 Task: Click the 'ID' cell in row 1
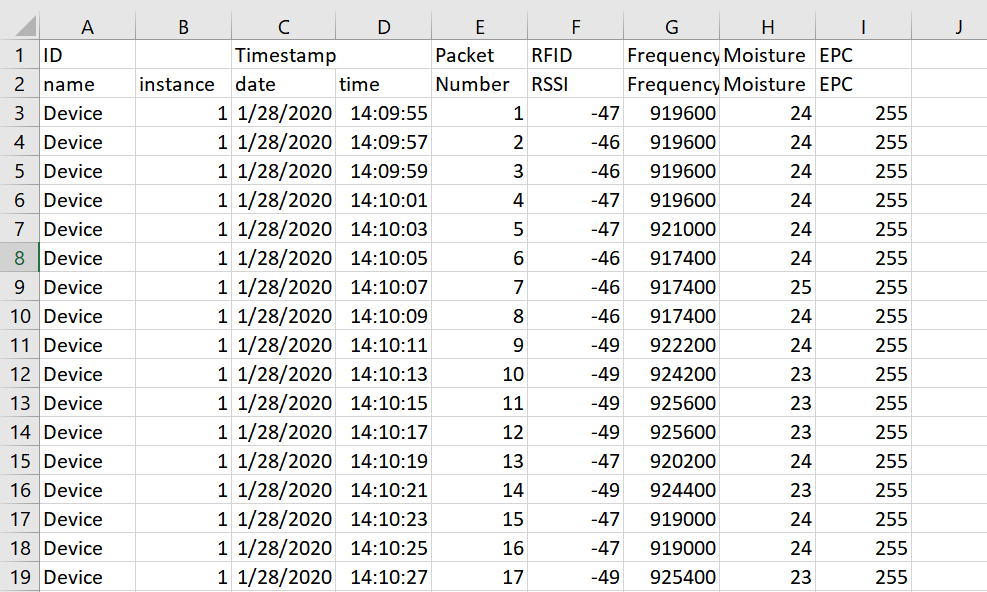pos(87,55)
